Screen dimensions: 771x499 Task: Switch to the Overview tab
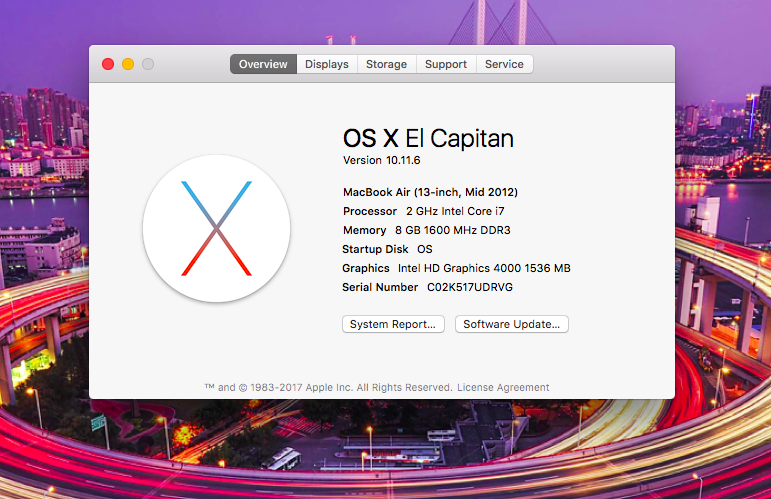click(x=263, y=64)
